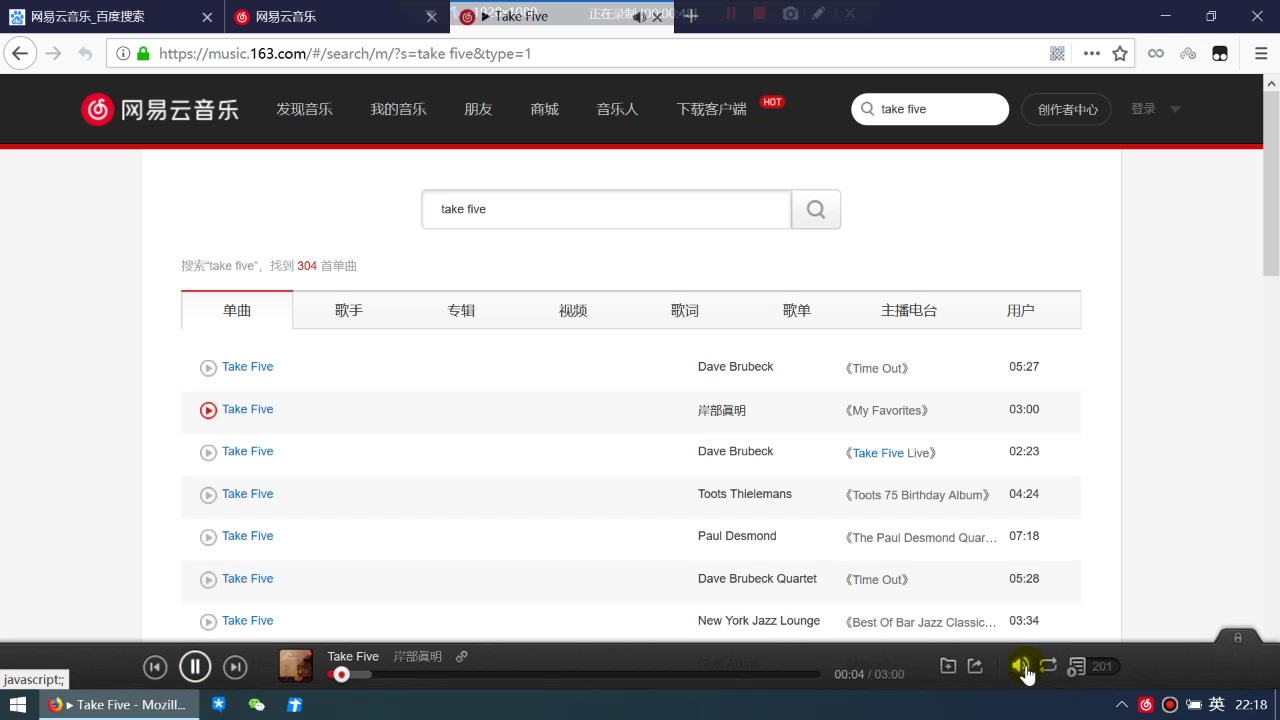Click the song source link icon in player
The height and width of the screenshot is (720, 1280).
click(x=461, y=657)
